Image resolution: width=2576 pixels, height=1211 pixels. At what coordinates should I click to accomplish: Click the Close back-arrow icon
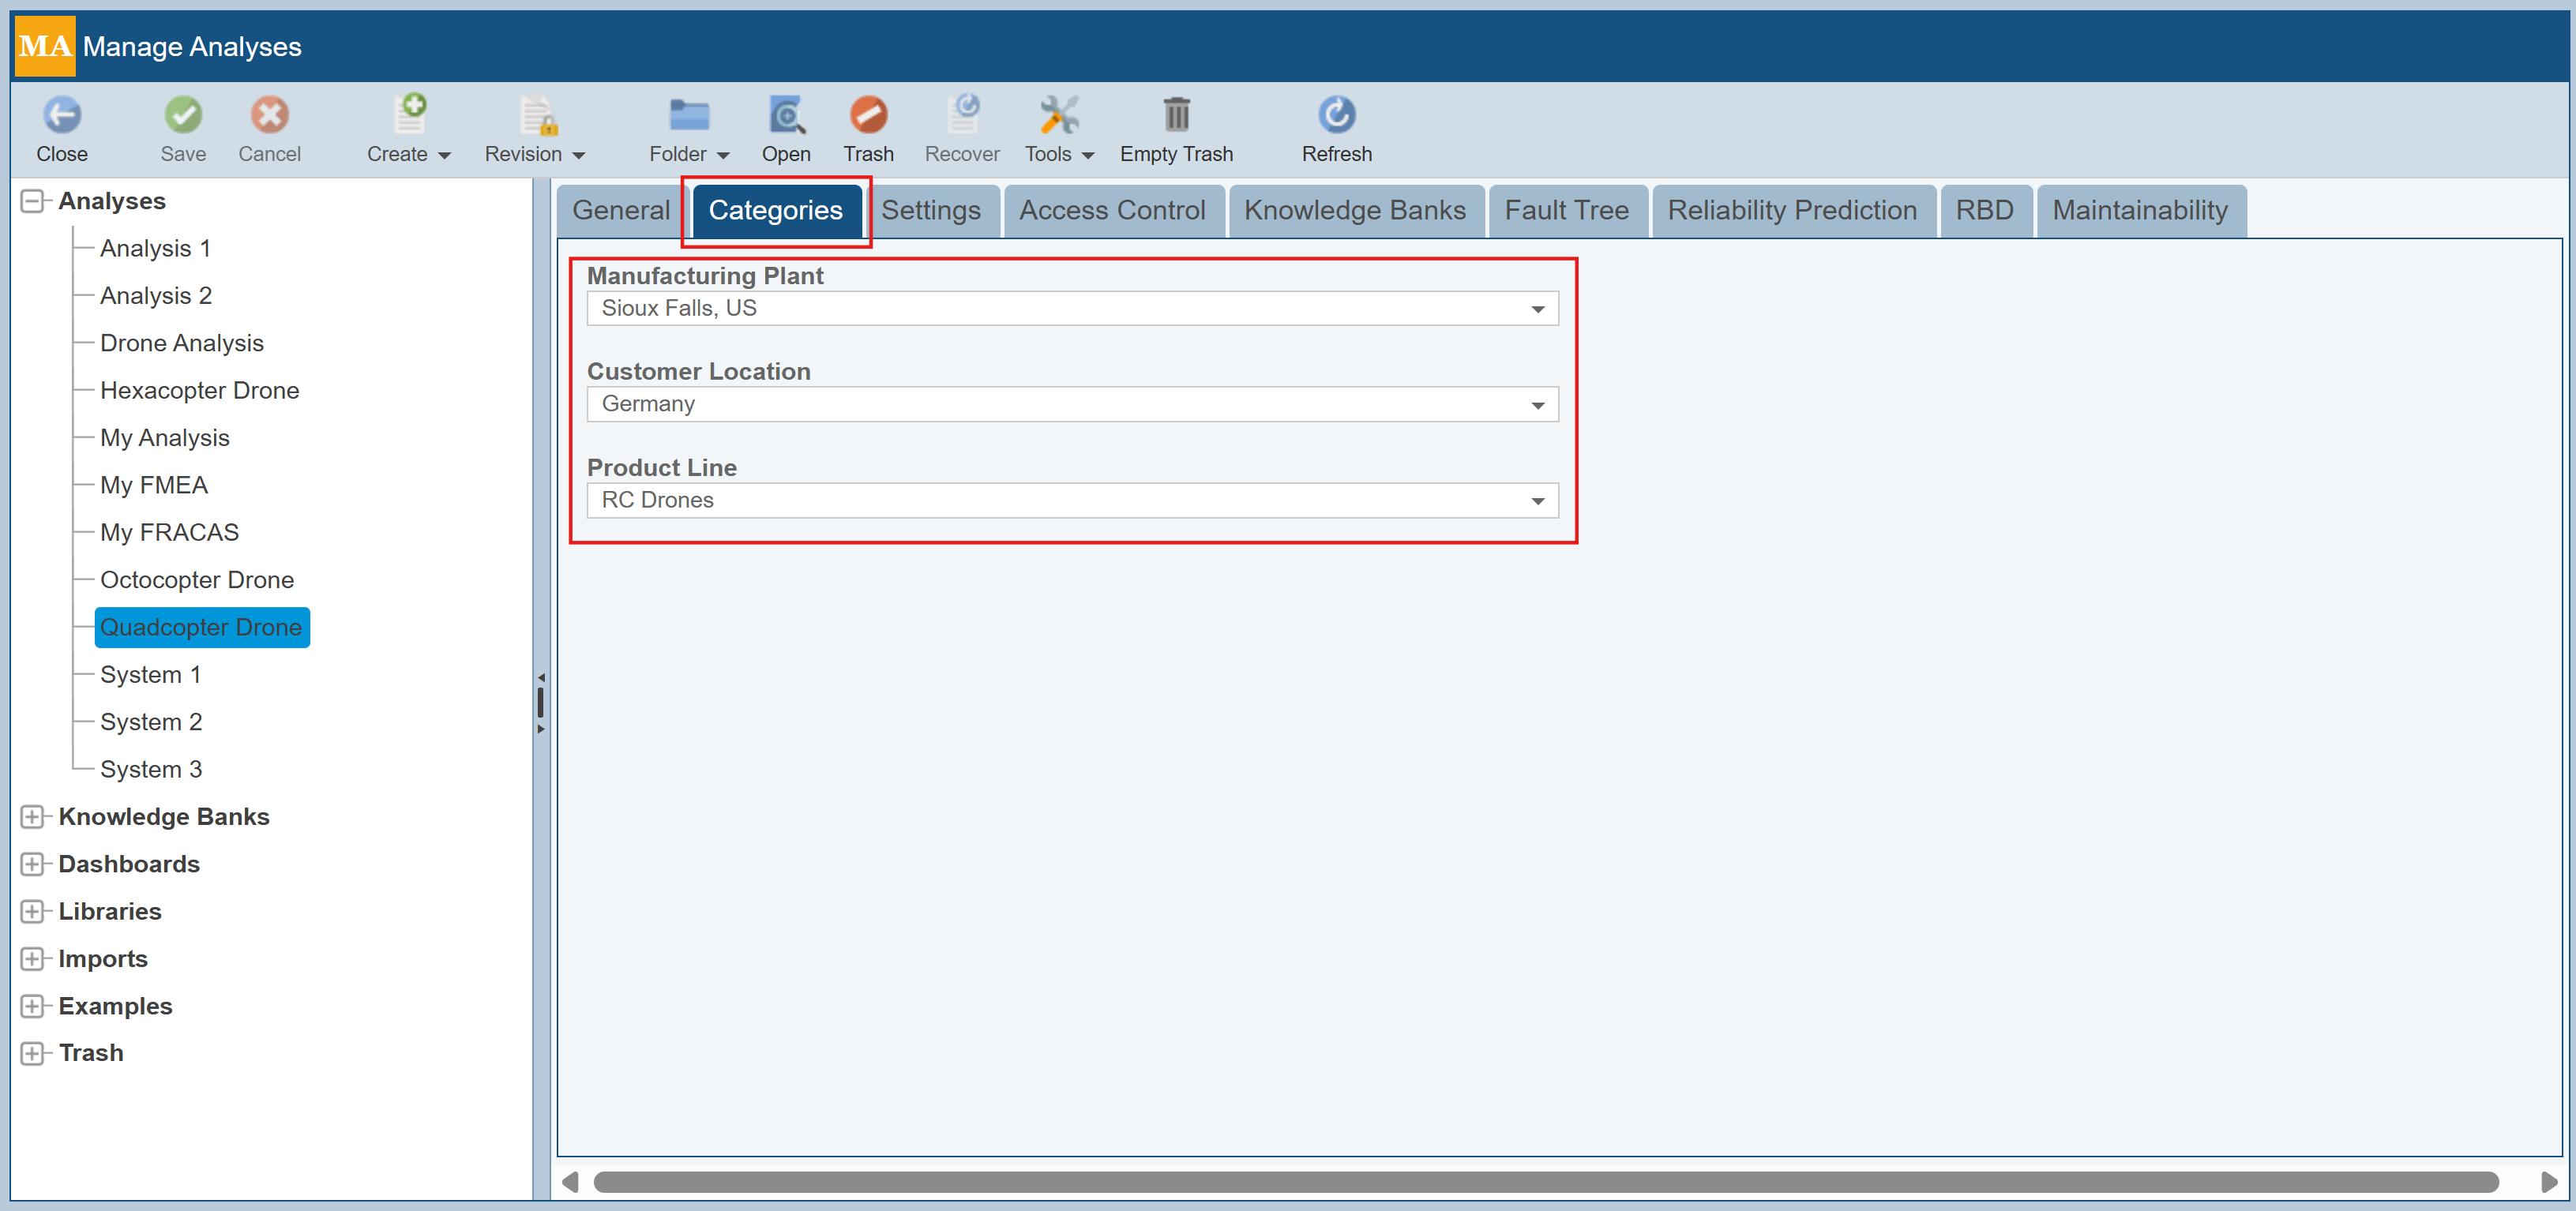tap(62, 115)
